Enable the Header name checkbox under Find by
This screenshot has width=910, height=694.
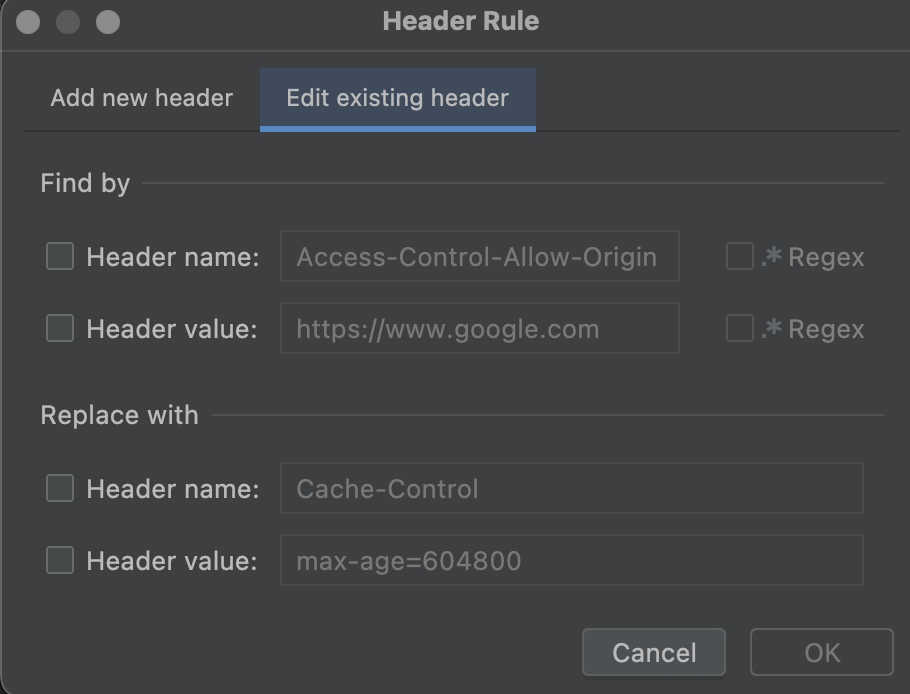tap(59, 256)
